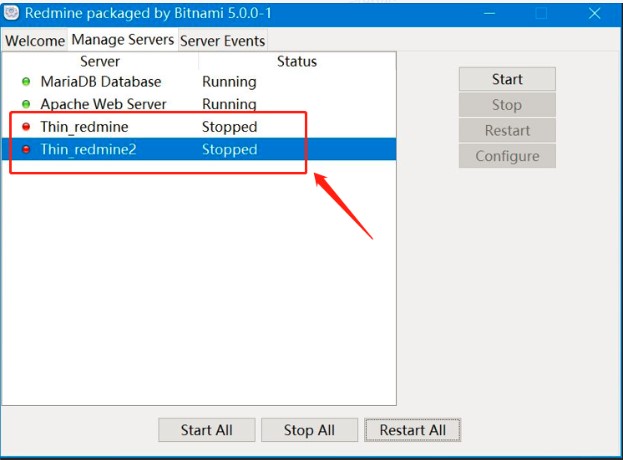Maximize the Redmine manager window

click(541, 14)
